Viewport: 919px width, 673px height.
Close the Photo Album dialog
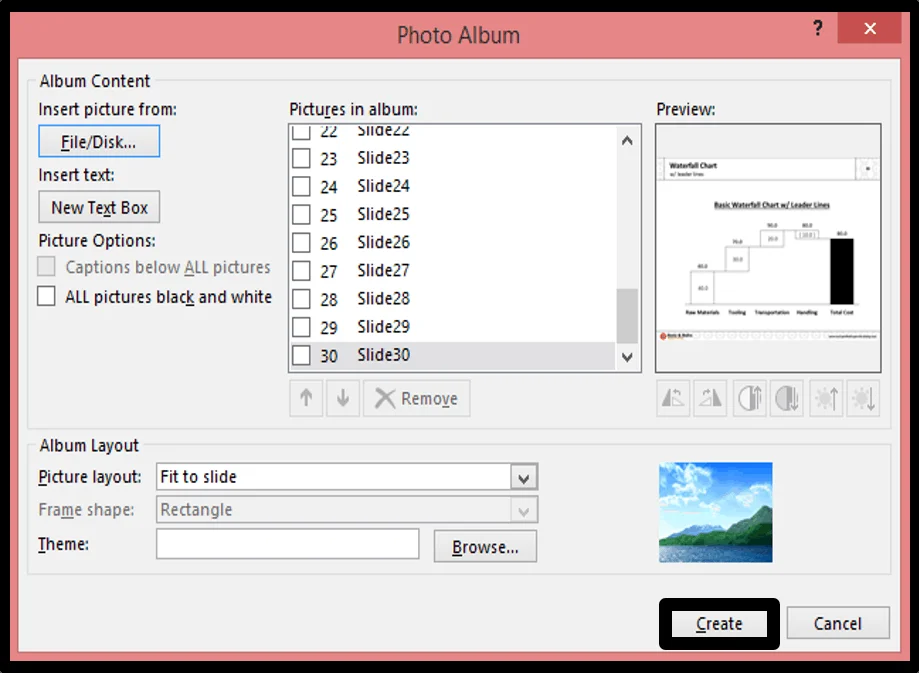tap(870, 28)
